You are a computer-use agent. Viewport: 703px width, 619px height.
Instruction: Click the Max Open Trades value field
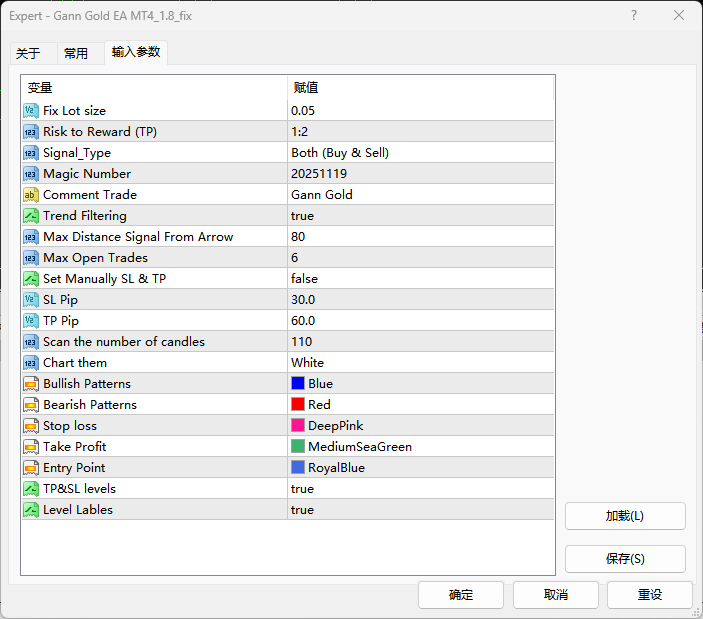coord(420,257)
